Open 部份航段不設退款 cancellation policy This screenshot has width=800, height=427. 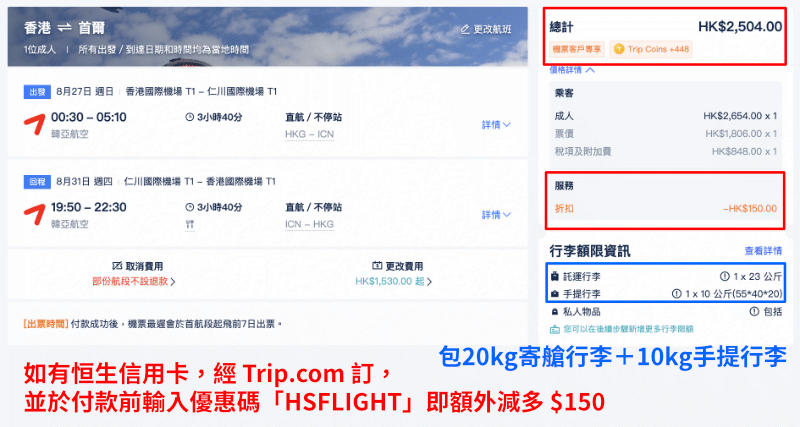pos(134,281)
